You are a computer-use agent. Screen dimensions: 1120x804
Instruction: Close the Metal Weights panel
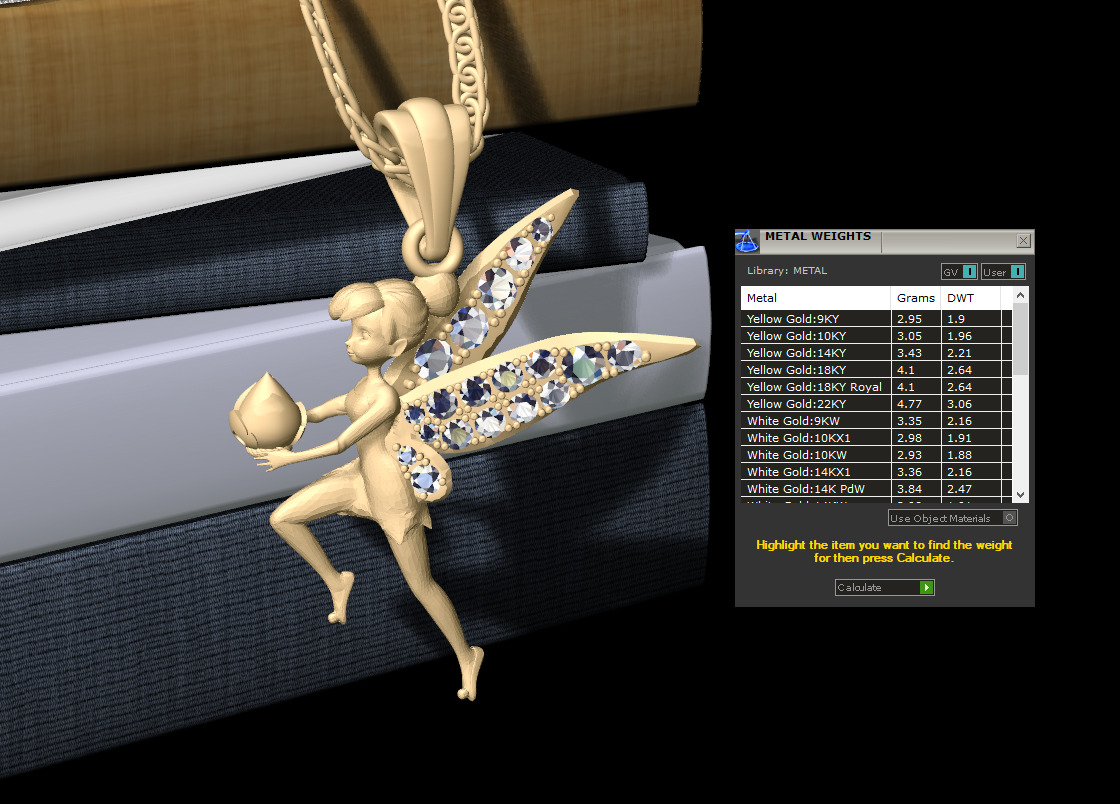coord(1023,241)
